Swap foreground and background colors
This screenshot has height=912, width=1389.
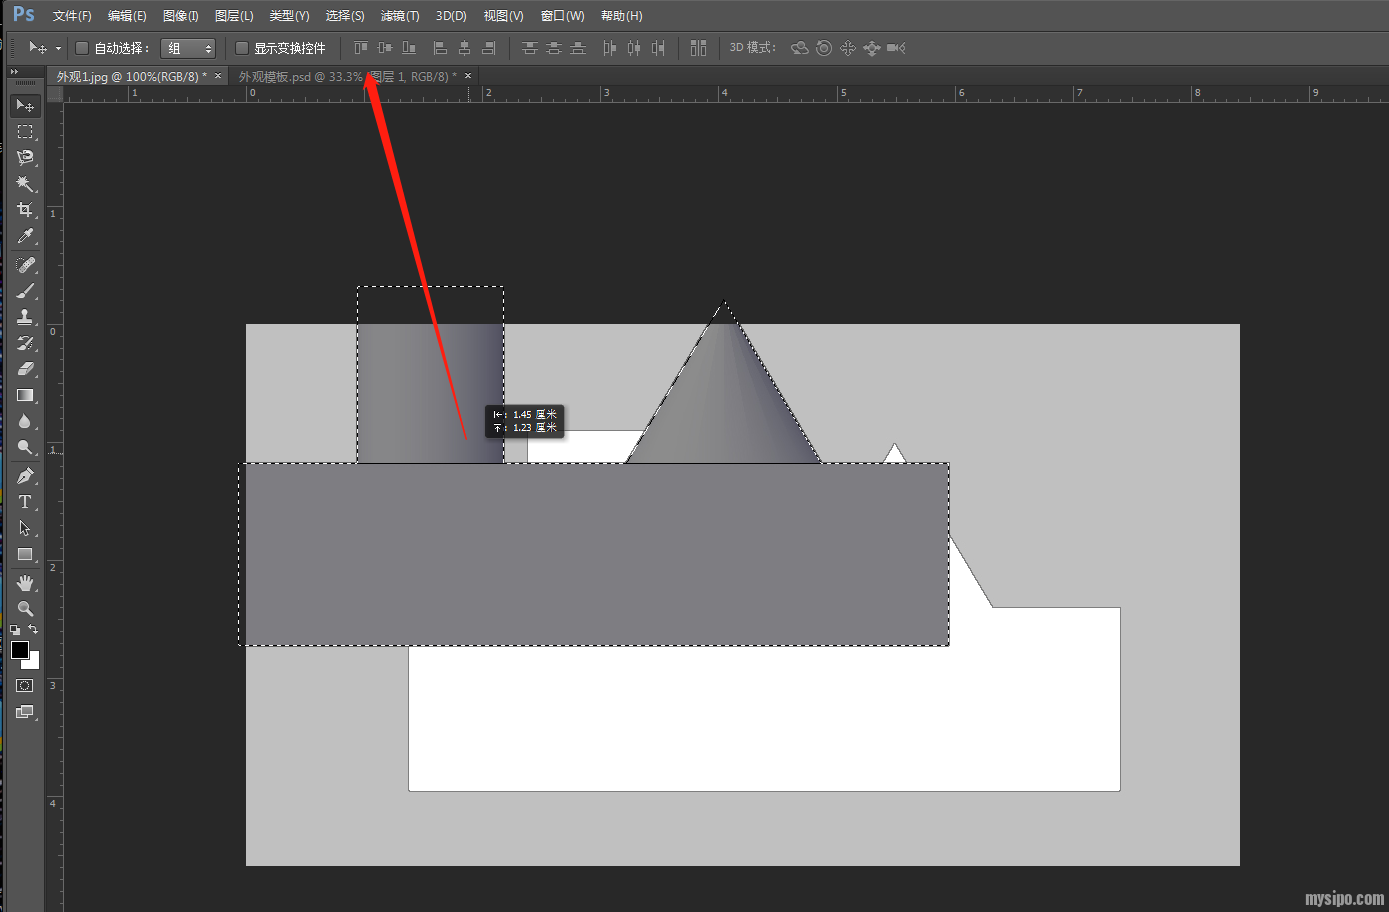33,630
